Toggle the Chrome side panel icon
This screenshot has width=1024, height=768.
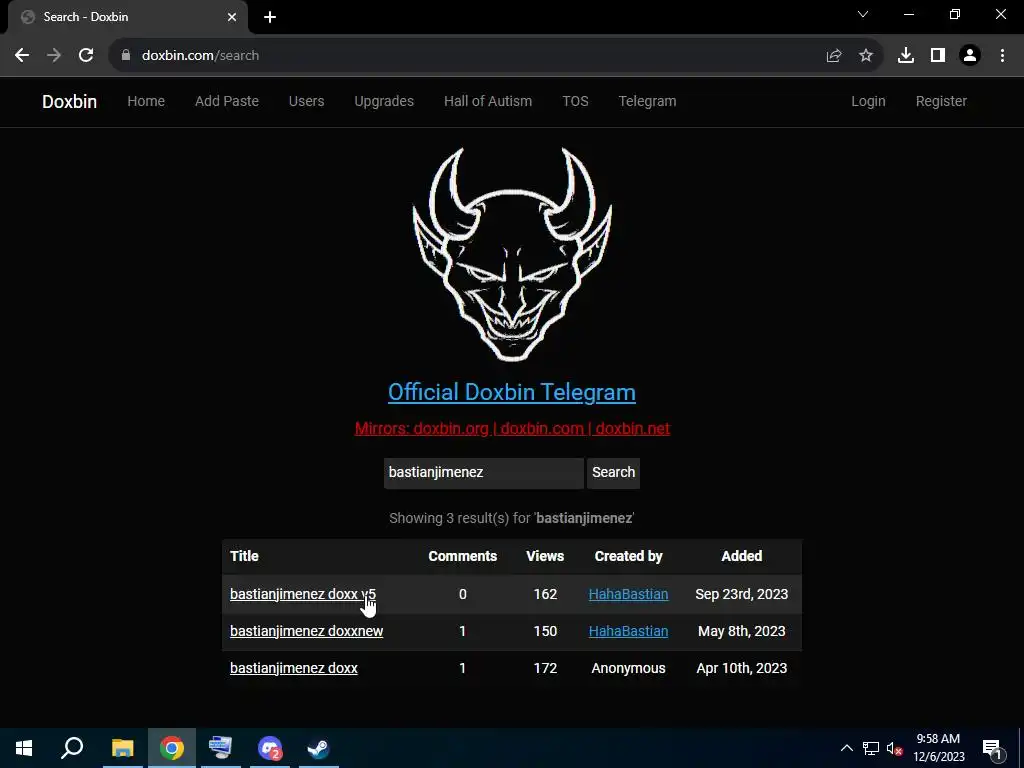tap(938, 56)
